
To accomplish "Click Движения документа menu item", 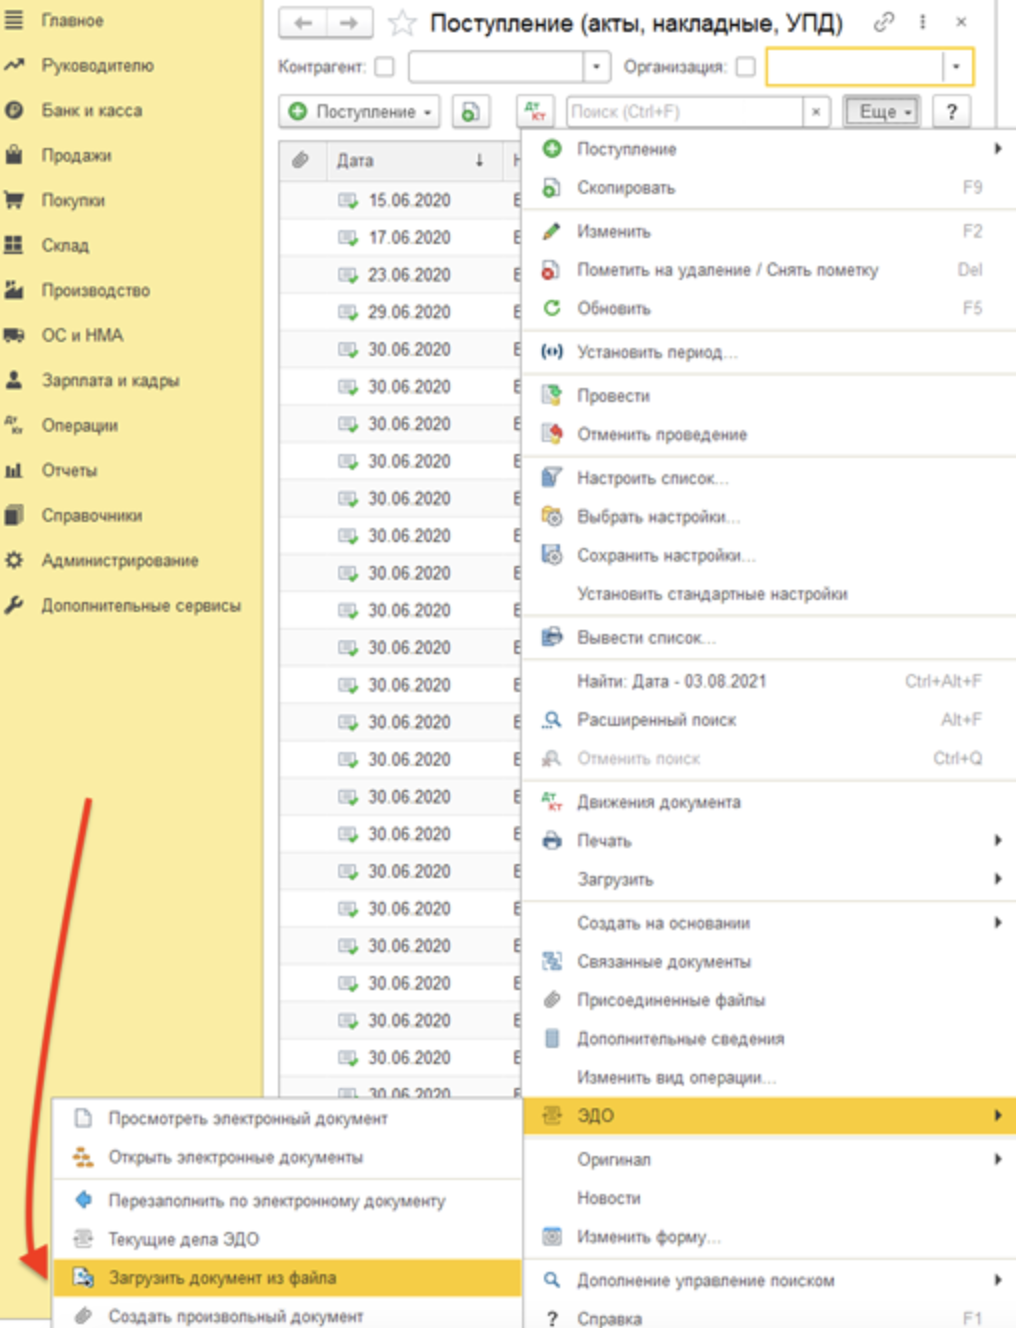I will click(768, 802).
